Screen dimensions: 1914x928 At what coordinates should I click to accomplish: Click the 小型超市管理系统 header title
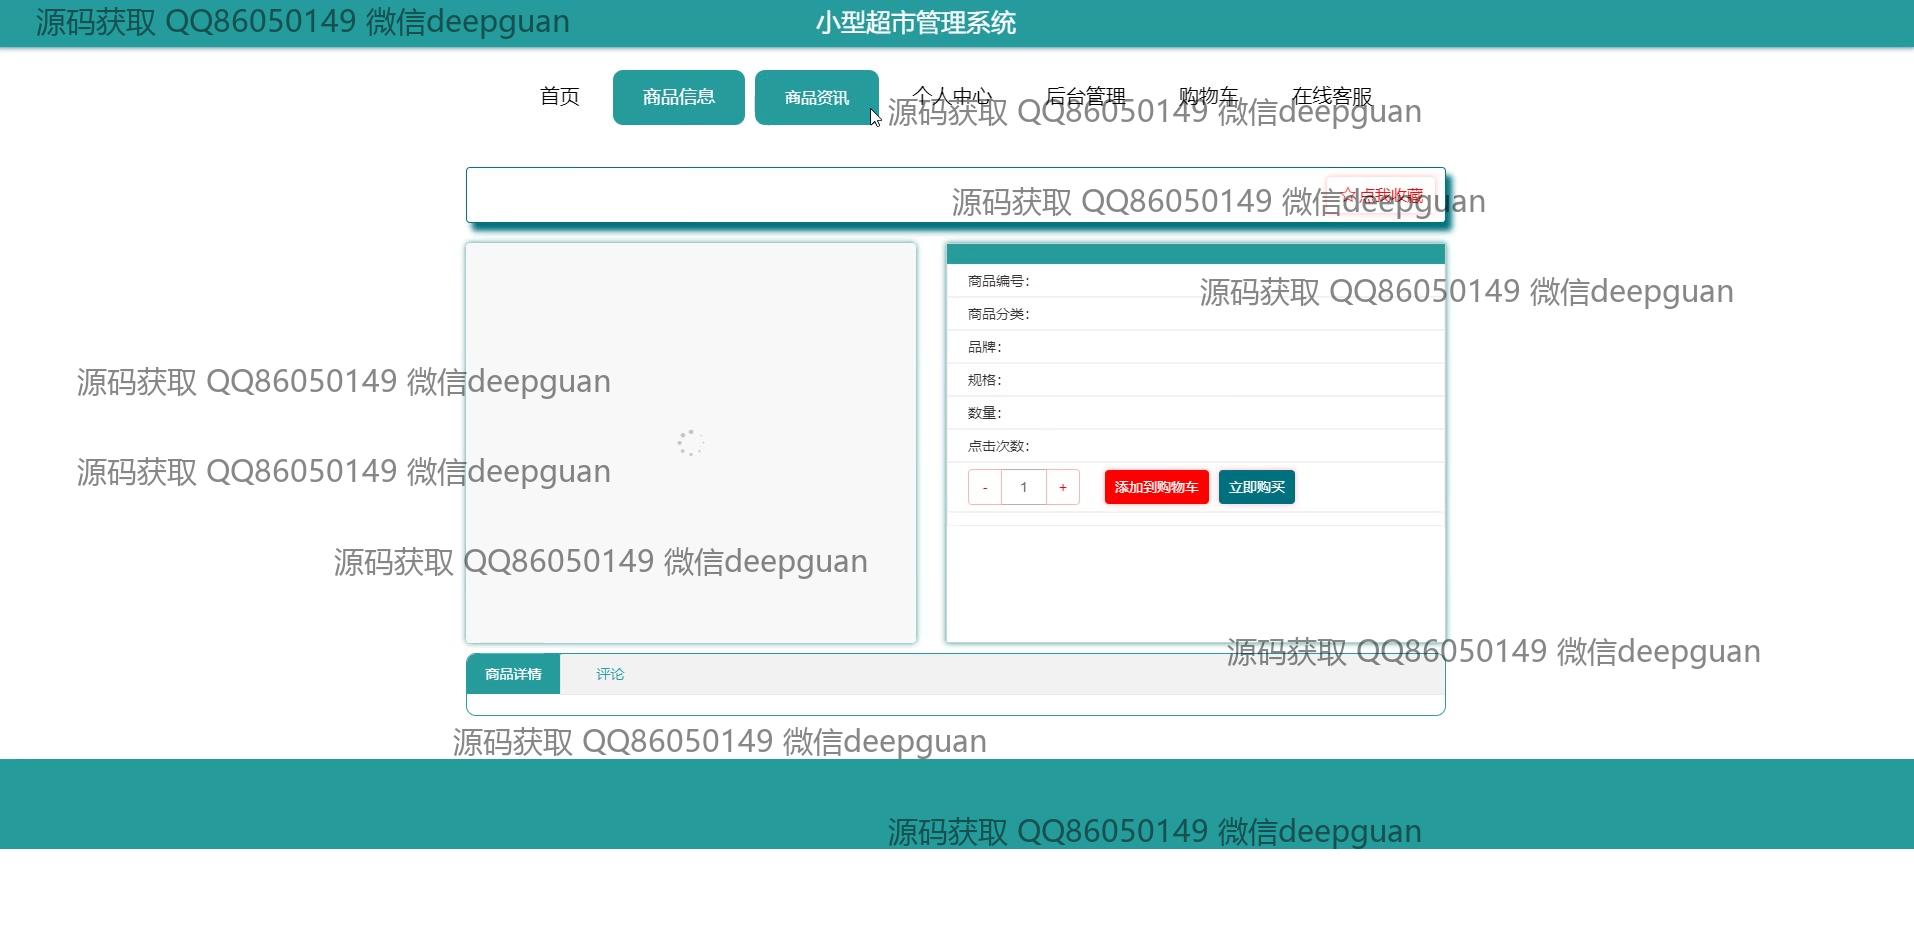pos(915,23)
